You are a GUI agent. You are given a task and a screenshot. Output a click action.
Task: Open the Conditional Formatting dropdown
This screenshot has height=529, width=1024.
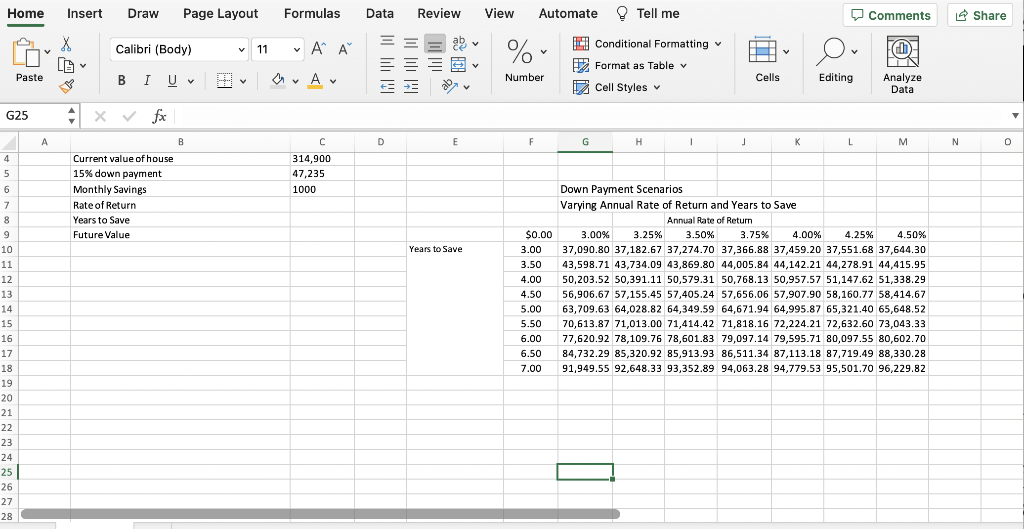(x=647, y=44)
